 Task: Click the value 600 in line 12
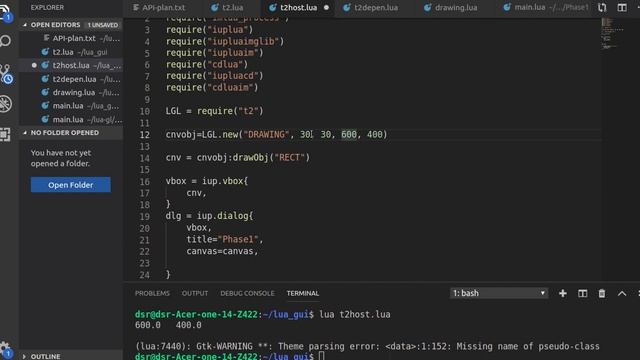click(x=349, y=134)
